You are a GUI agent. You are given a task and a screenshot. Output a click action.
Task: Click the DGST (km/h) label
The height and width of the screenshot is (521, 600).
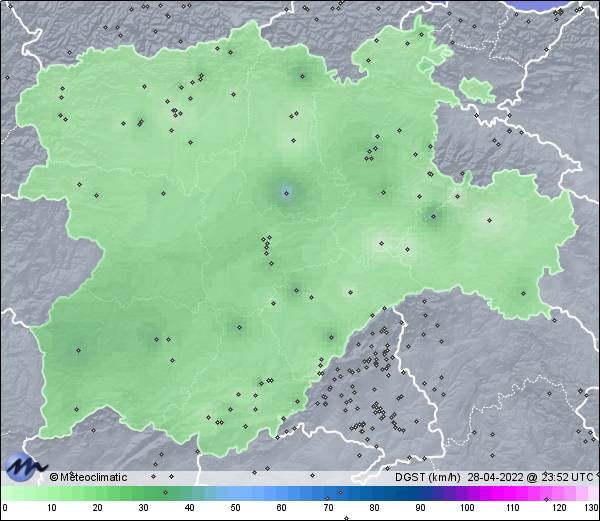pyautogui.click(x=428, y=477)
